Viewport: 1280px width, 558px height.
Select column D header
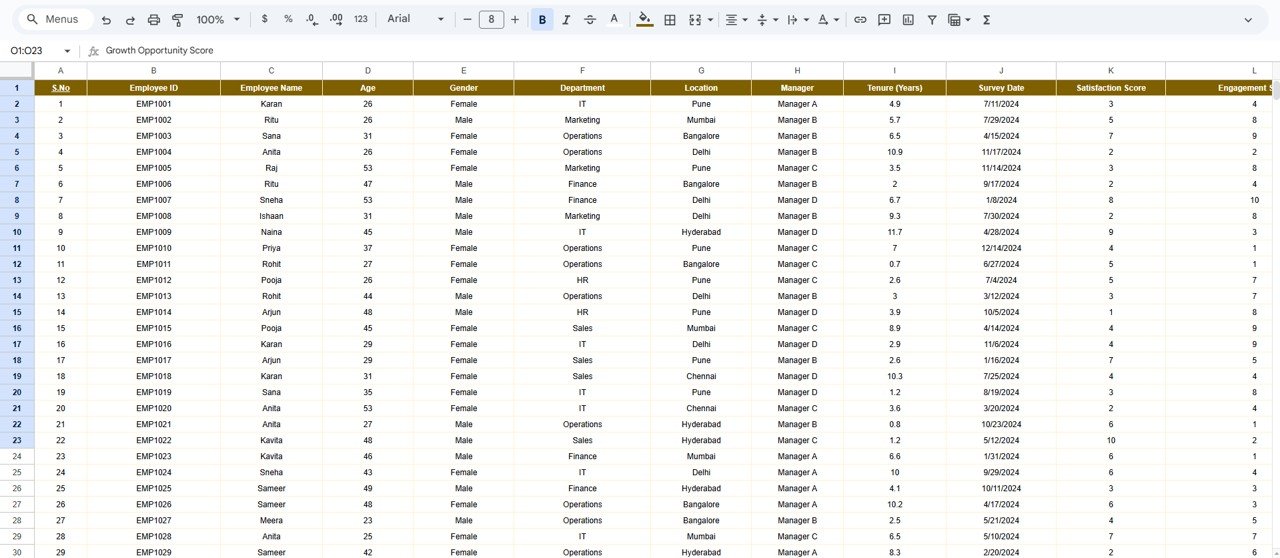coord(368,70)
